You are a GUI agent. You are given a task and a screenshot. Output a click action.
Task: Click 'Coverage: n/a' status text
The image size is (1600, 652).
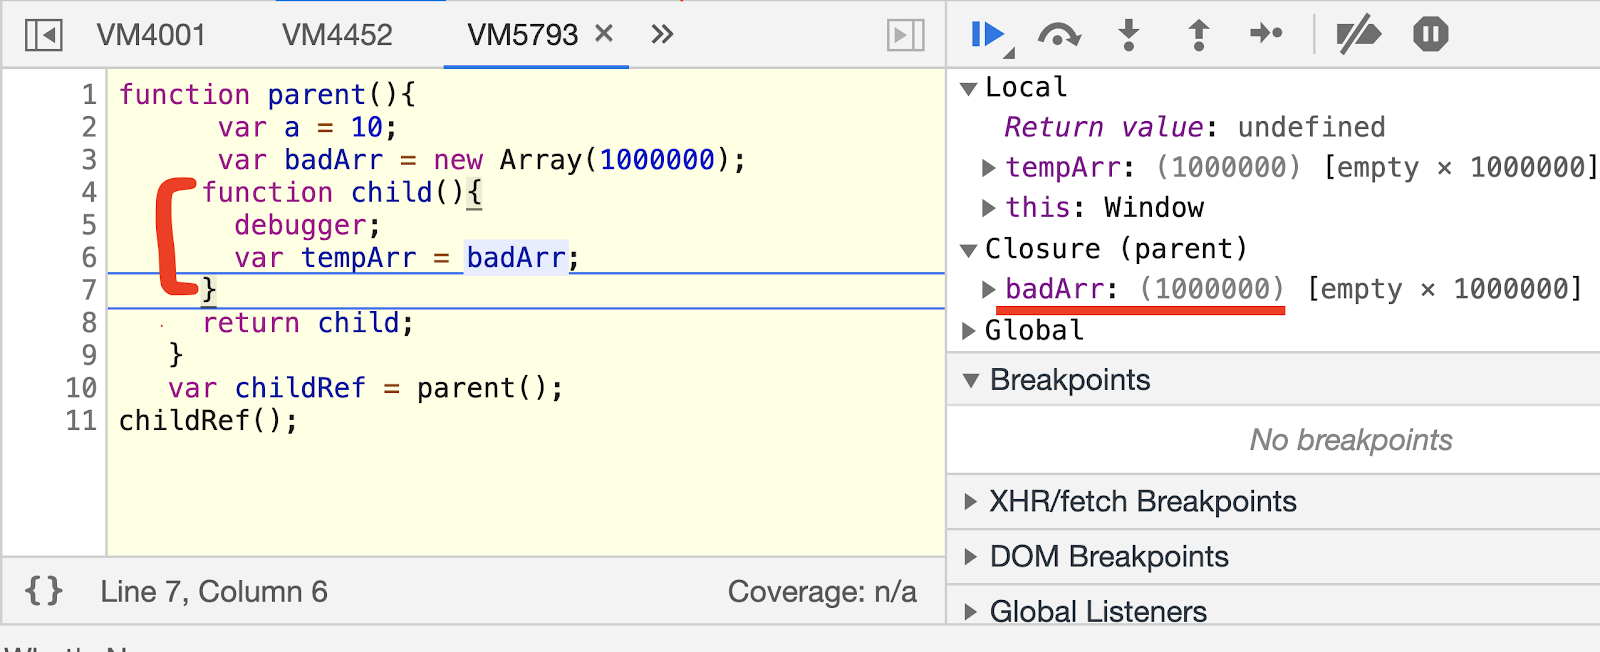click(822, 592)
